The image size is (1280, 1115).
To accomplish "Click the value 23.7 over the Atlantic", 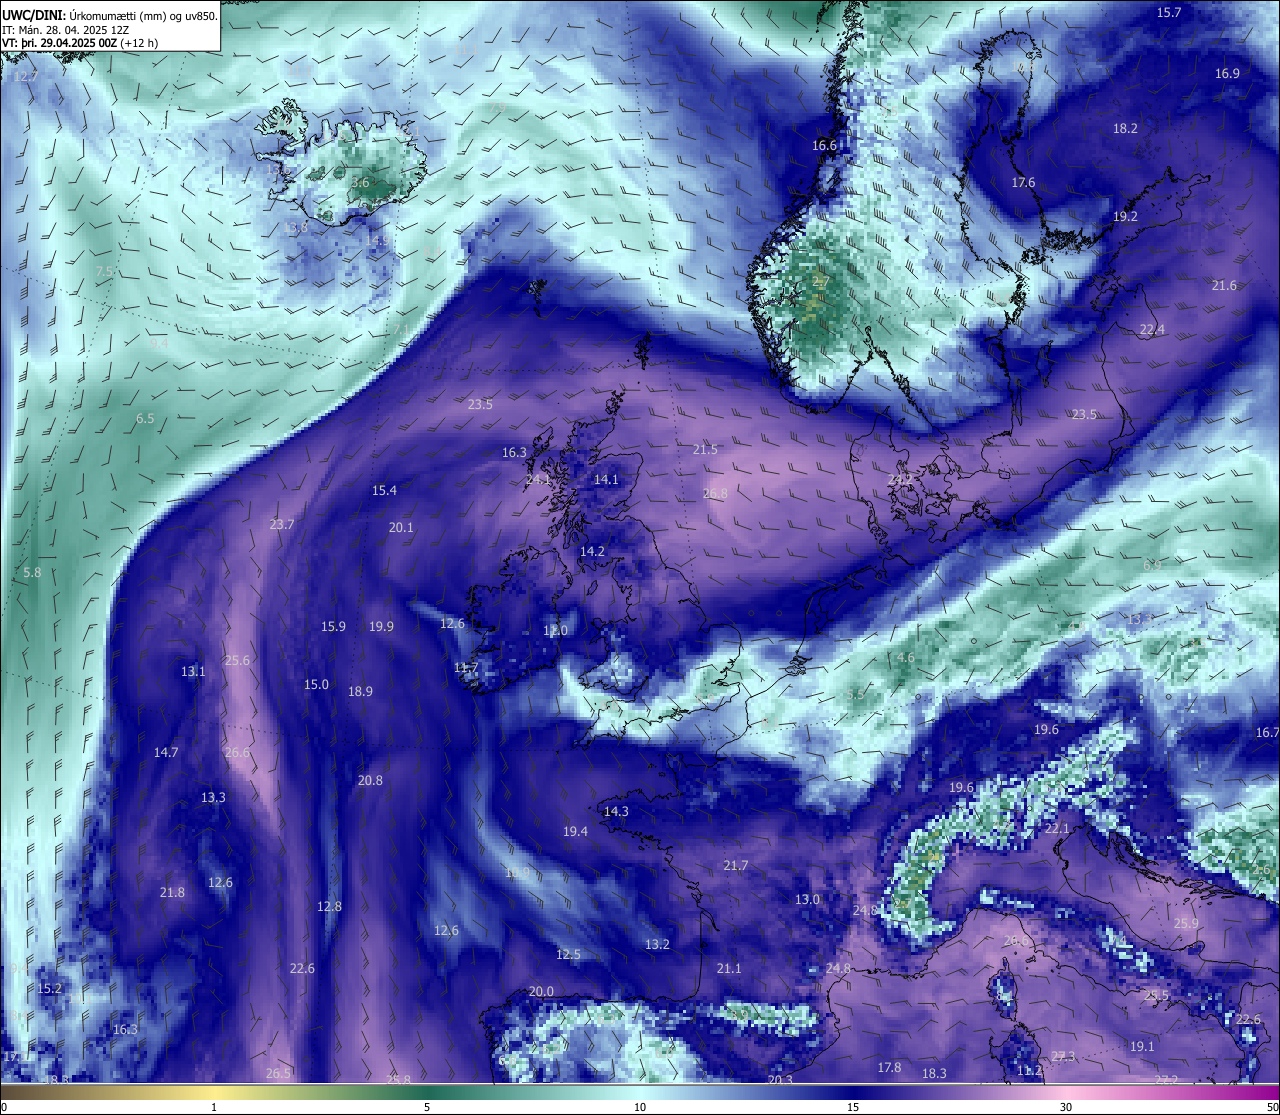I will pyautogui.click(x=282, y=524).
